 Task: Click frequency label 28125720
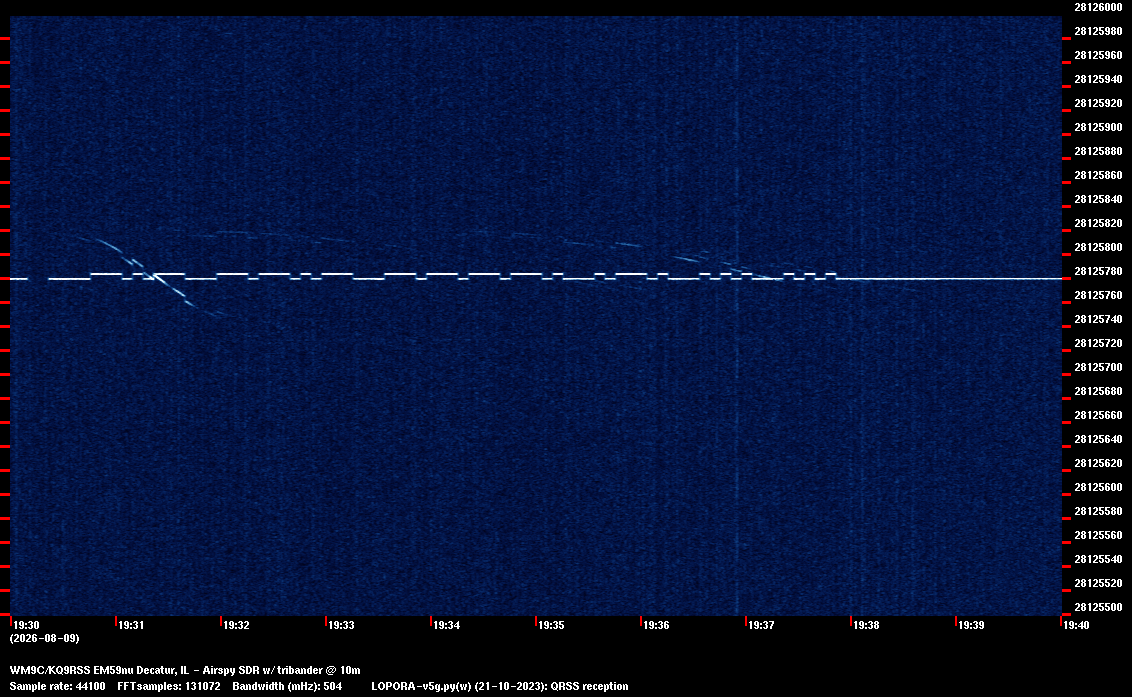click(x=1098, y=343)
